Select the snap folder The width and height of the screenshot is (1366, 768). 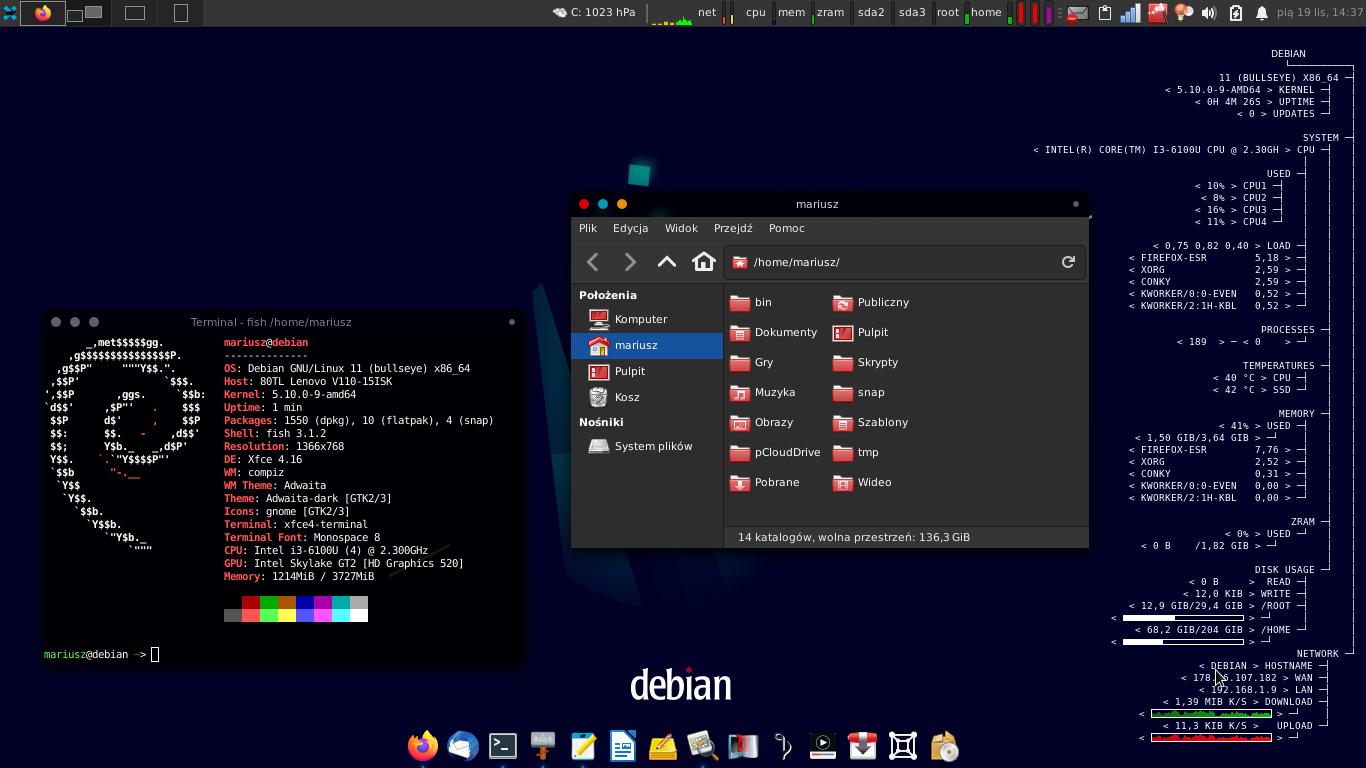859,392
